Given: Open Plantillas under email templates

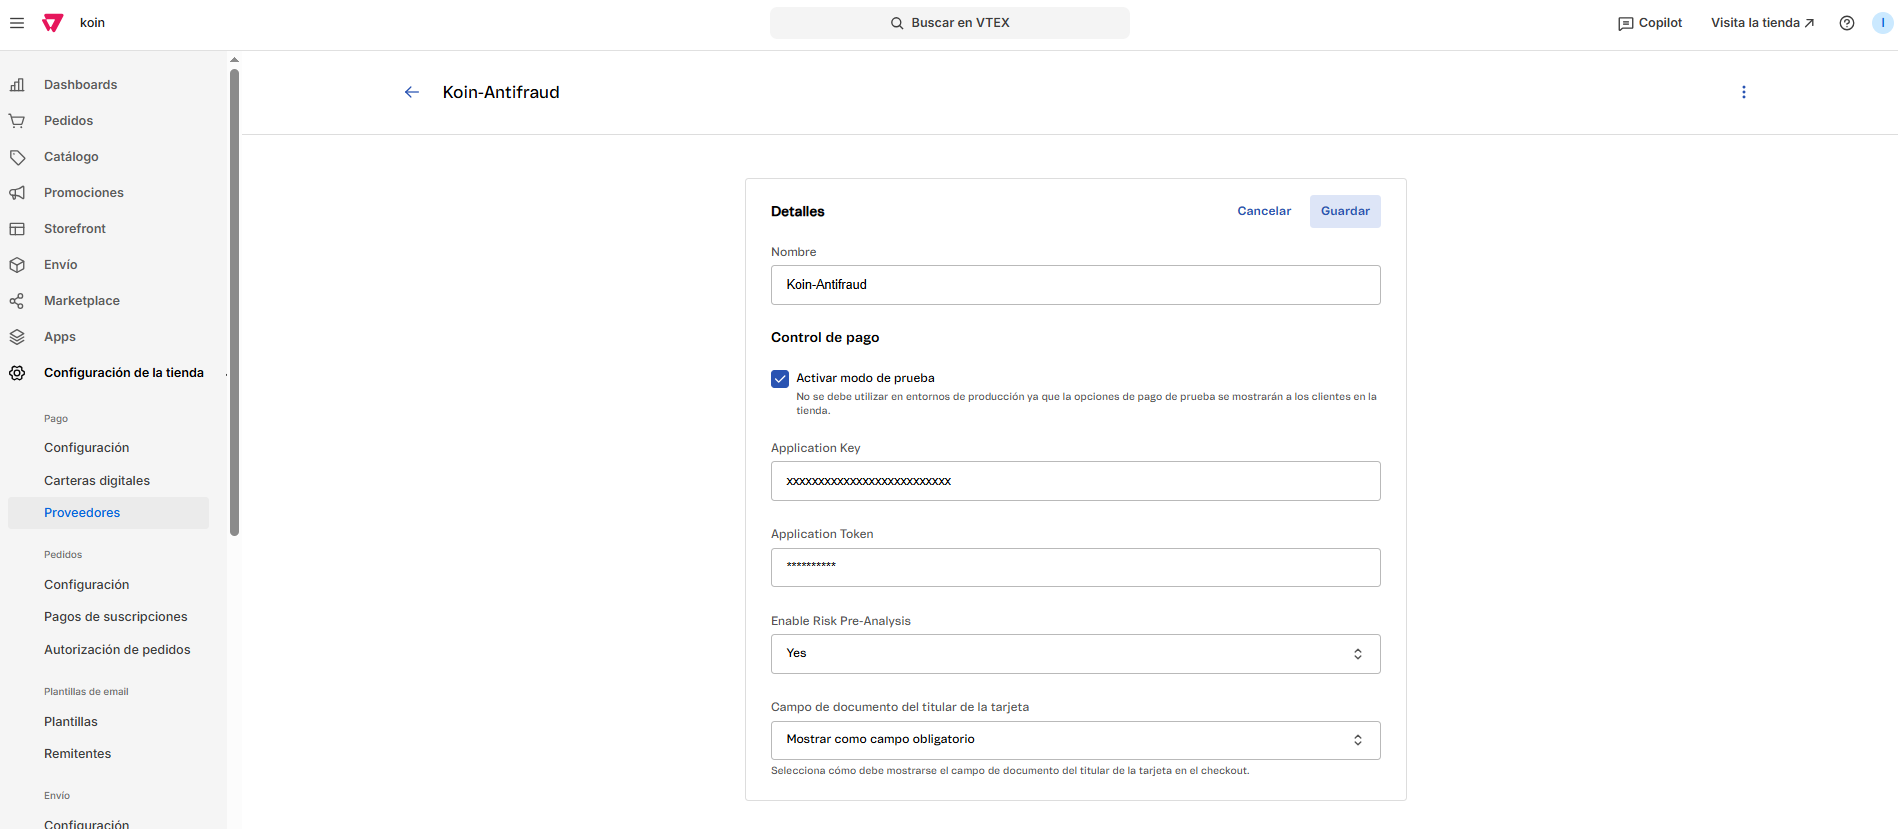Looking at the screenshot, I should coord(71,722).
